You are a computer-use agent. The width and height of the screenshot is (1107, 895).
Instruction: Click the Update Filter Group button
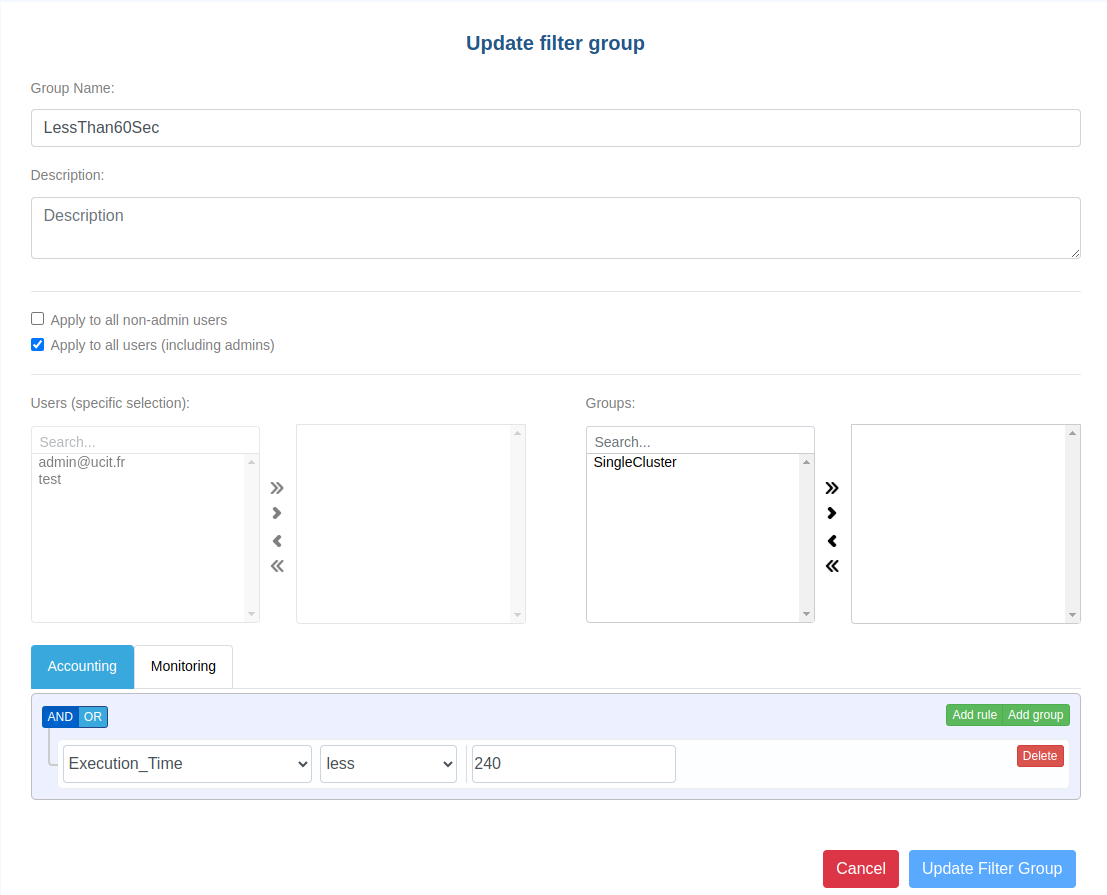(991, 868)
